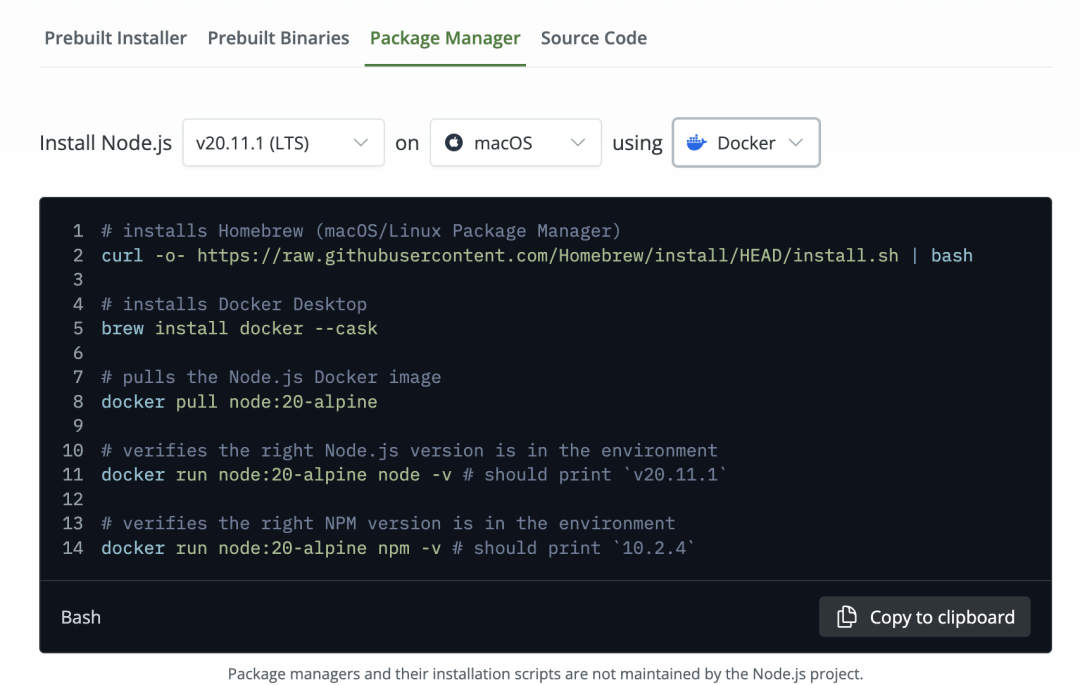1080x685 pixels.
Task: Click the curl Homebrew install command line
Action: coord(537,255)
